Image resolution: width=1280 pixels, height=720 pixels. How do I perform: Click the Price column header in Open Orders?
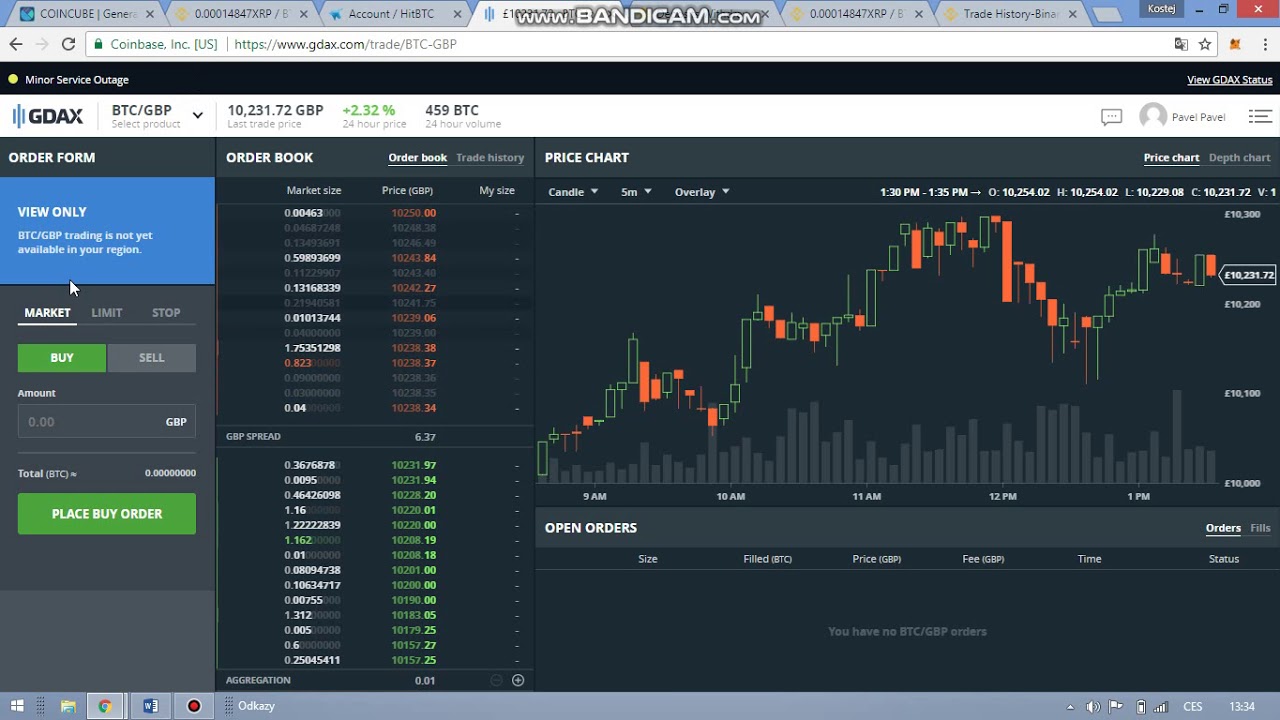click(876, 559)
